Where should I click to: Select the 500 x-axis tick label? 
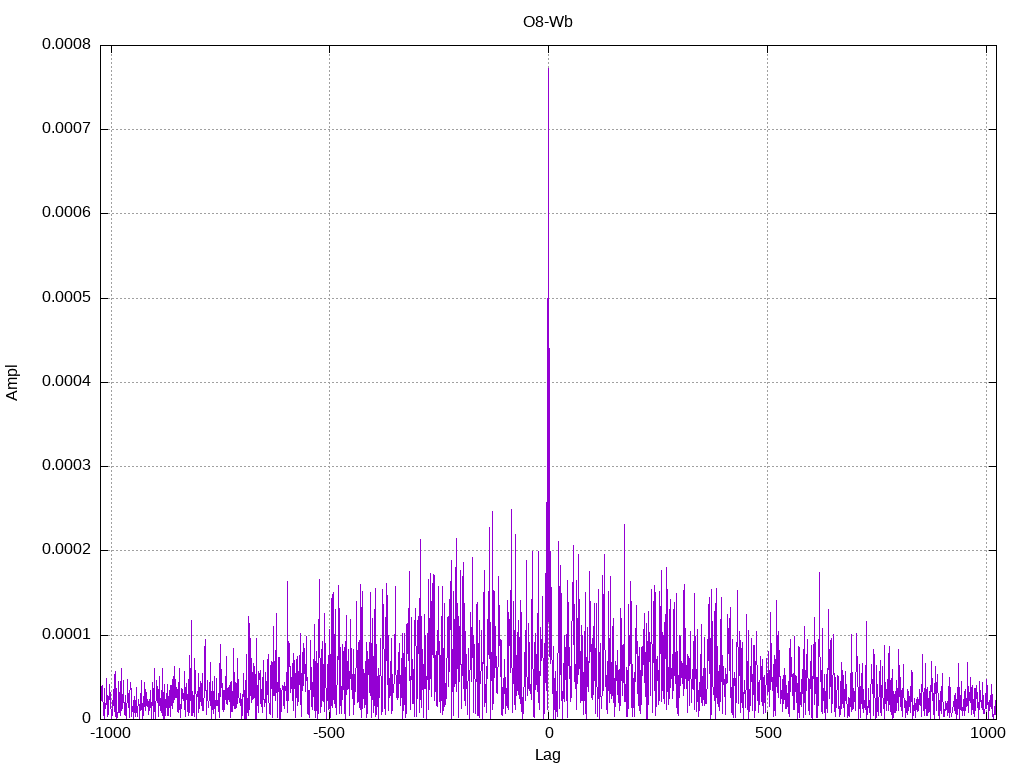pos(767,733)
